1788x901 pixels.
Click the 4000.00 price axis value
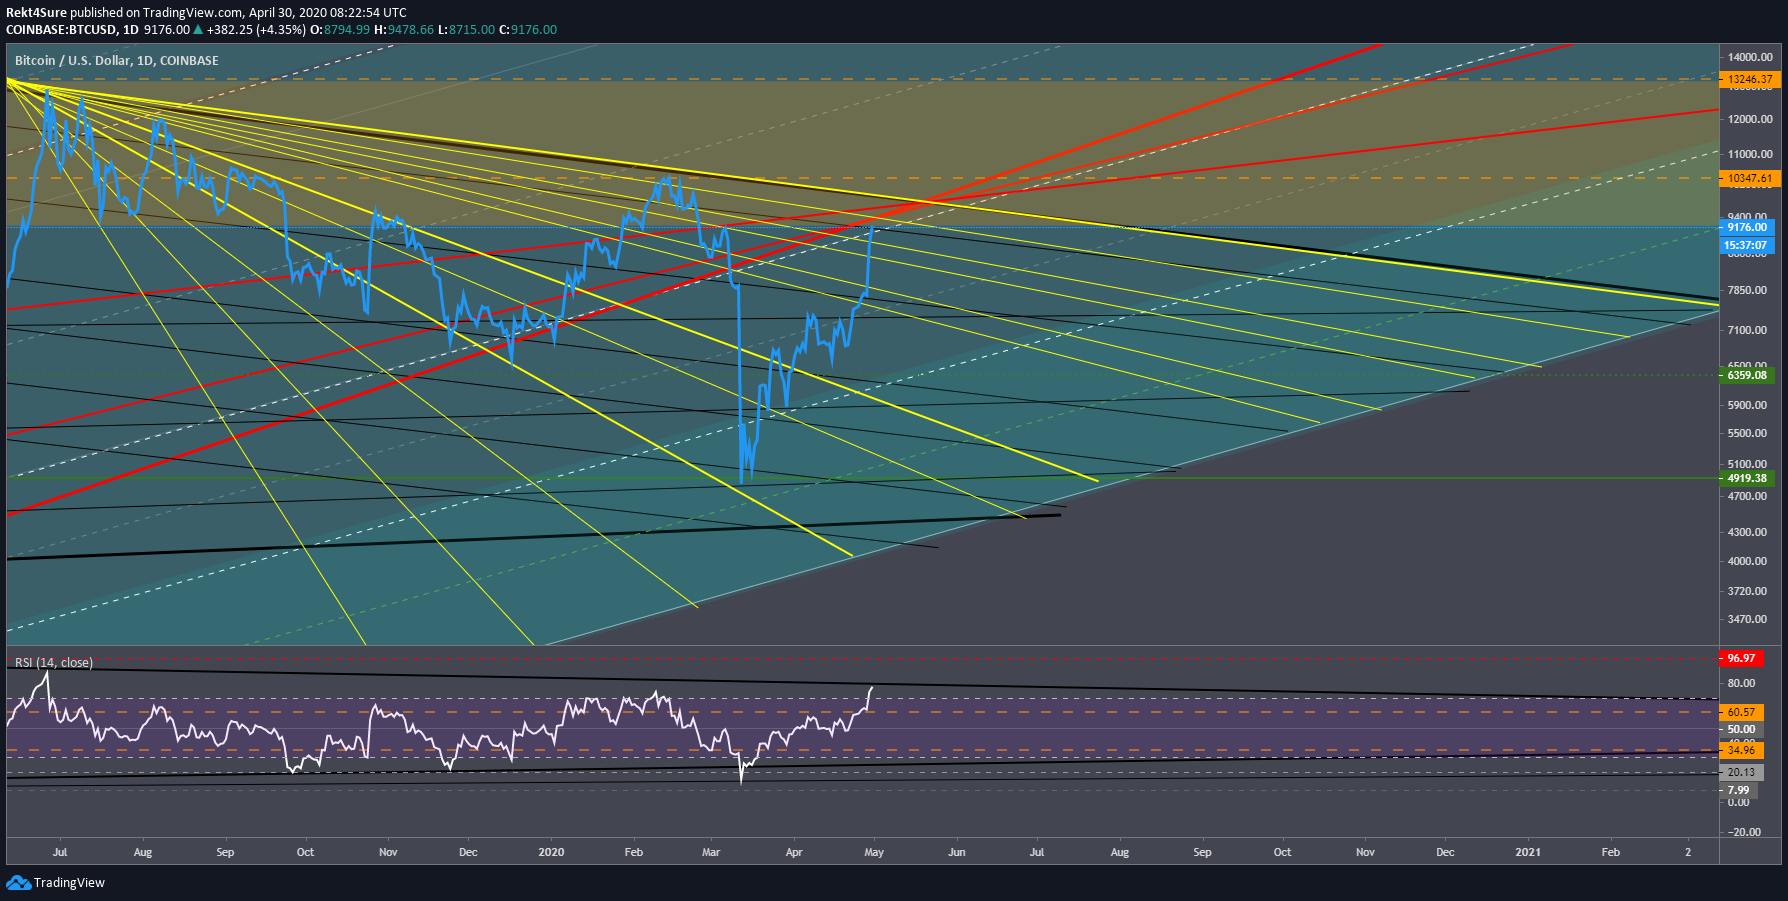click(1747, 561)
